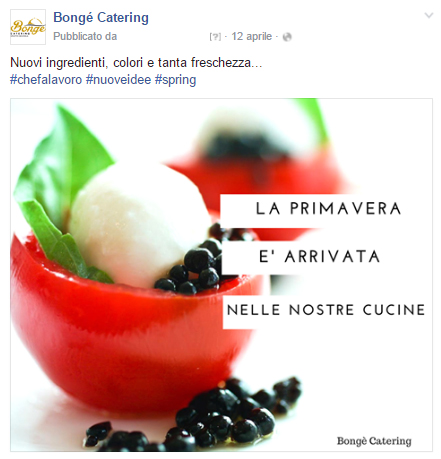Click the Bongè Catering watermark in photo
The width and height of the screenshot is (441, 459).
coord(374,441)
